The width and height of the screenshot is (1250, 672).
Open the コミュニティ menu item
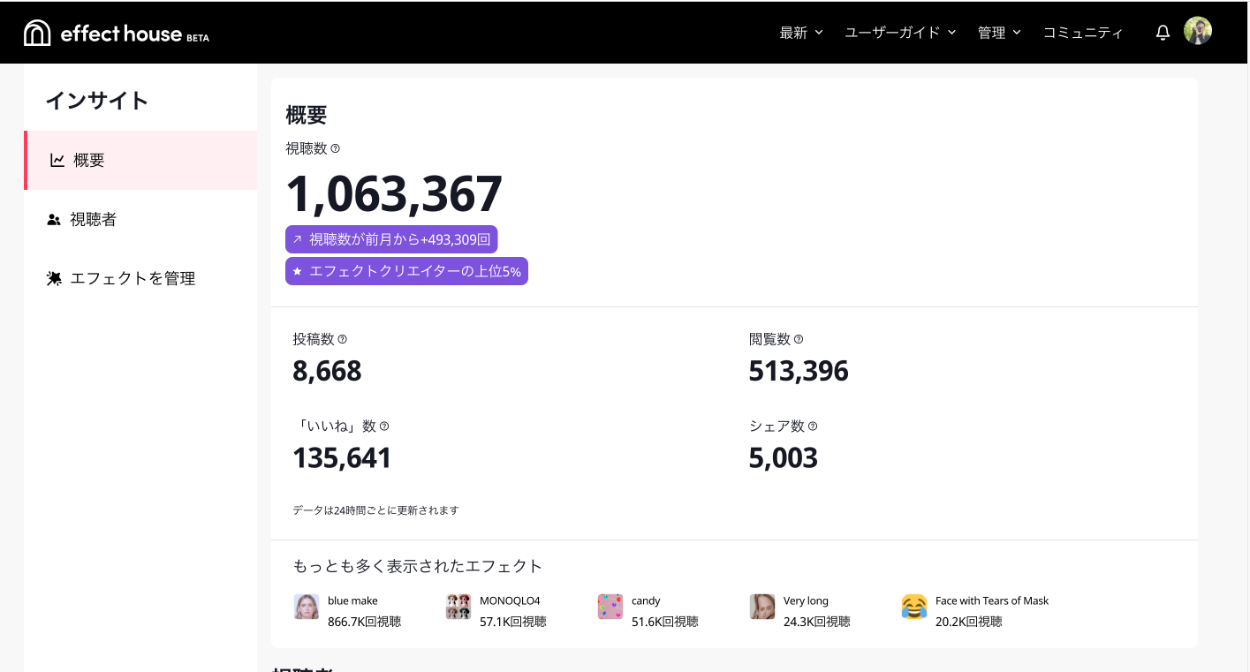coord(1083,33)
